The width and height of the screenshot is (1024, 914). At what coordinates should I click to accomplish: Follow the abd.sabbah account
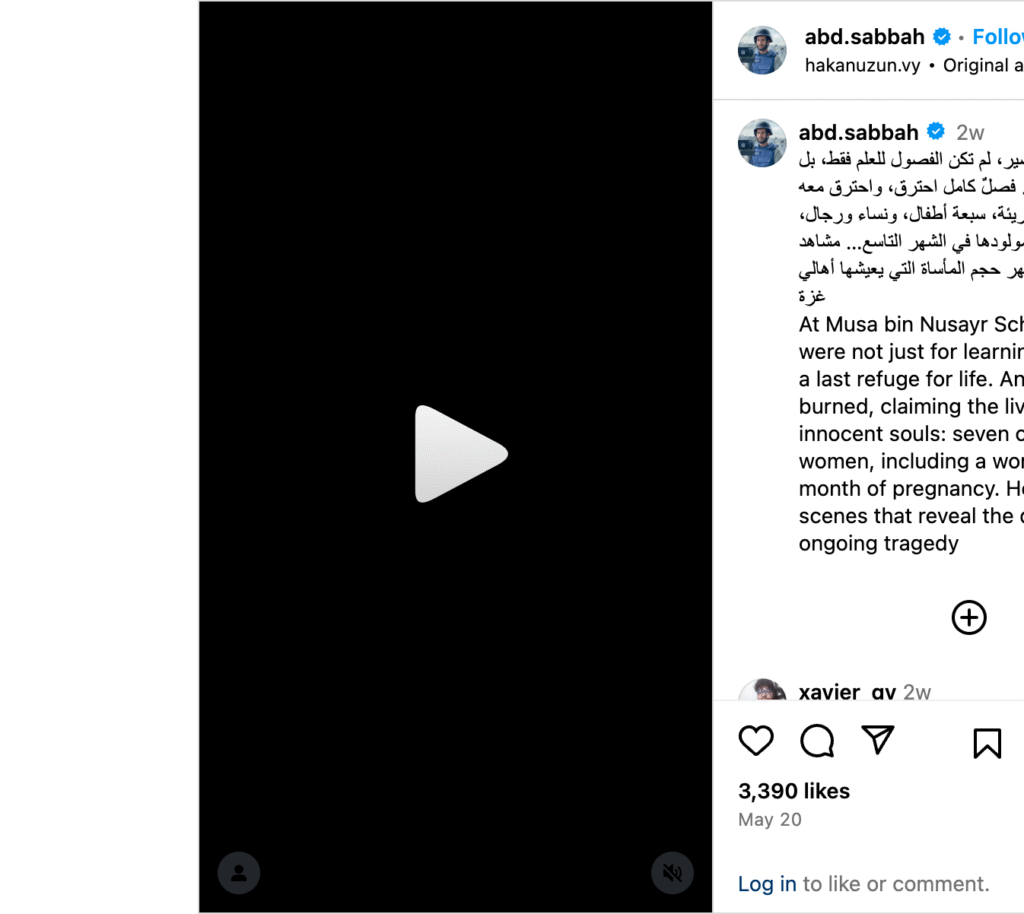(998, 37)
